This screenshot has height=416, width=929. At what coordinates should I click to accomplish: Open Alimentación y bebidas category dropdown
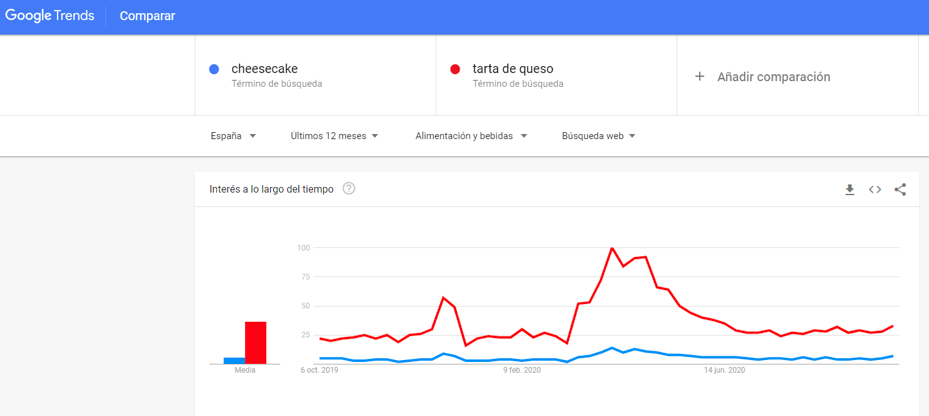click(471, 136)
